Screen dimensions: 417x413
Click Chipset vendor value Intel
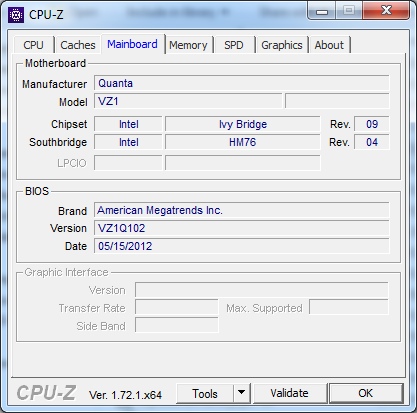click(x=128, y=124)
